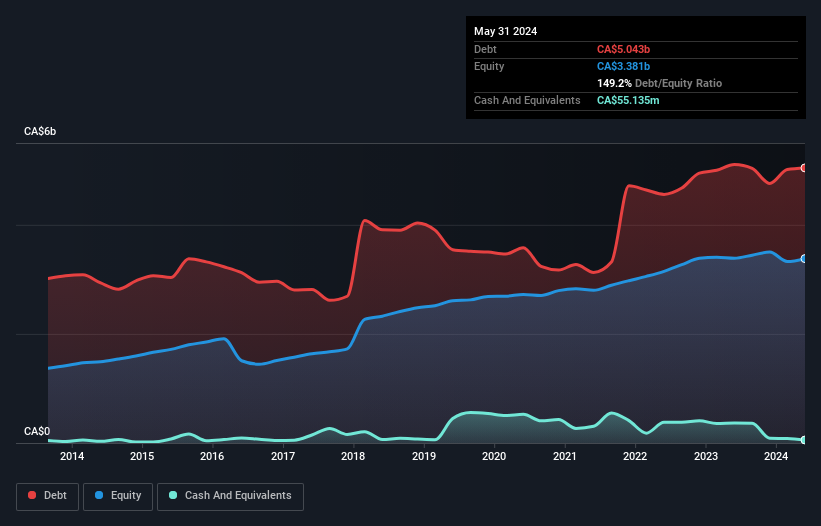Toggle the Cash And Equivalents series in the legend
Screen dimensions: 821x526
point(230,496)
